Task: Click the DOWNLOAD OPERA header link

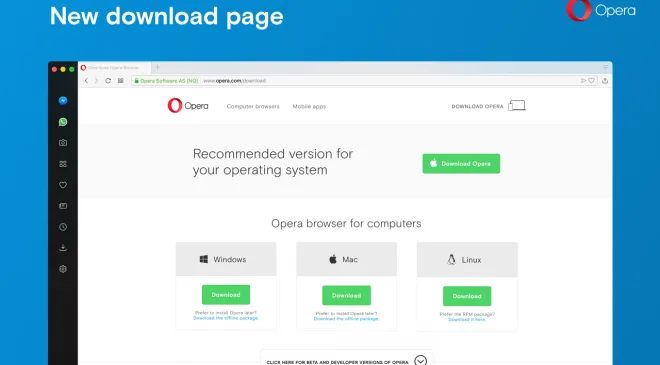Action: (x=477, y=107)
